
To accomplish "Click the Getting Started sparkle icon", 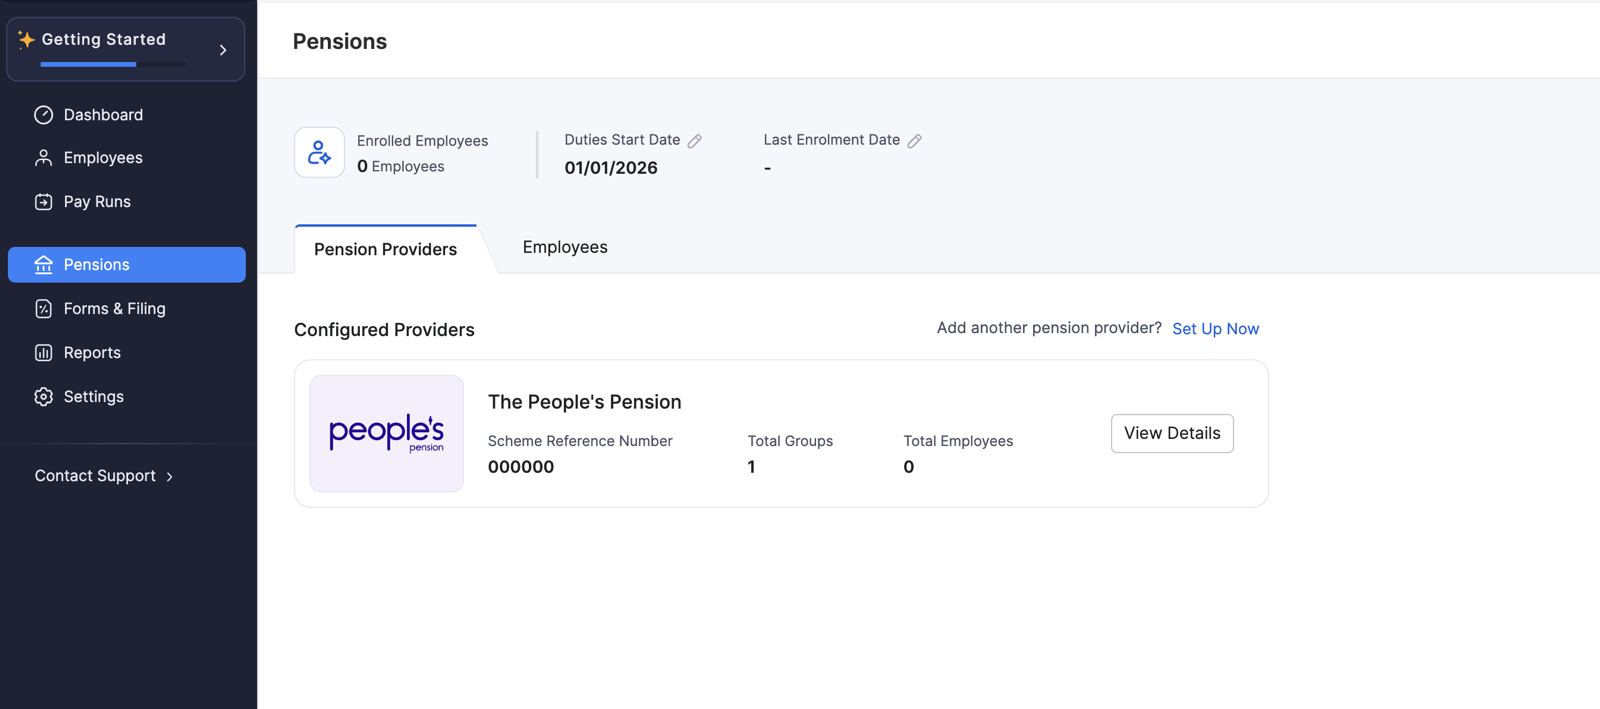I will pyautogui.click(x=26, y=39).
